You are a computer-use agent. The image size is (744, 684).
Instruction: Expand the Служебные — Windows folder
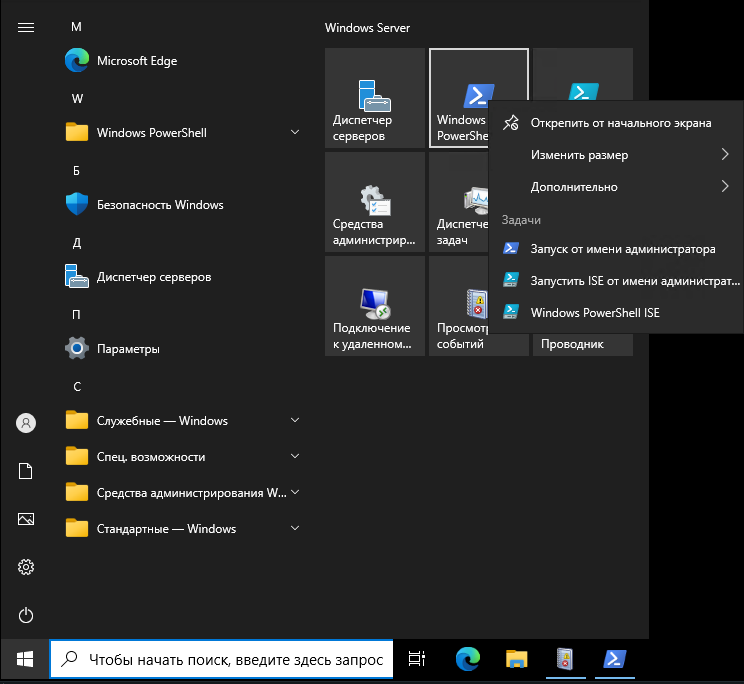(180, 421)
